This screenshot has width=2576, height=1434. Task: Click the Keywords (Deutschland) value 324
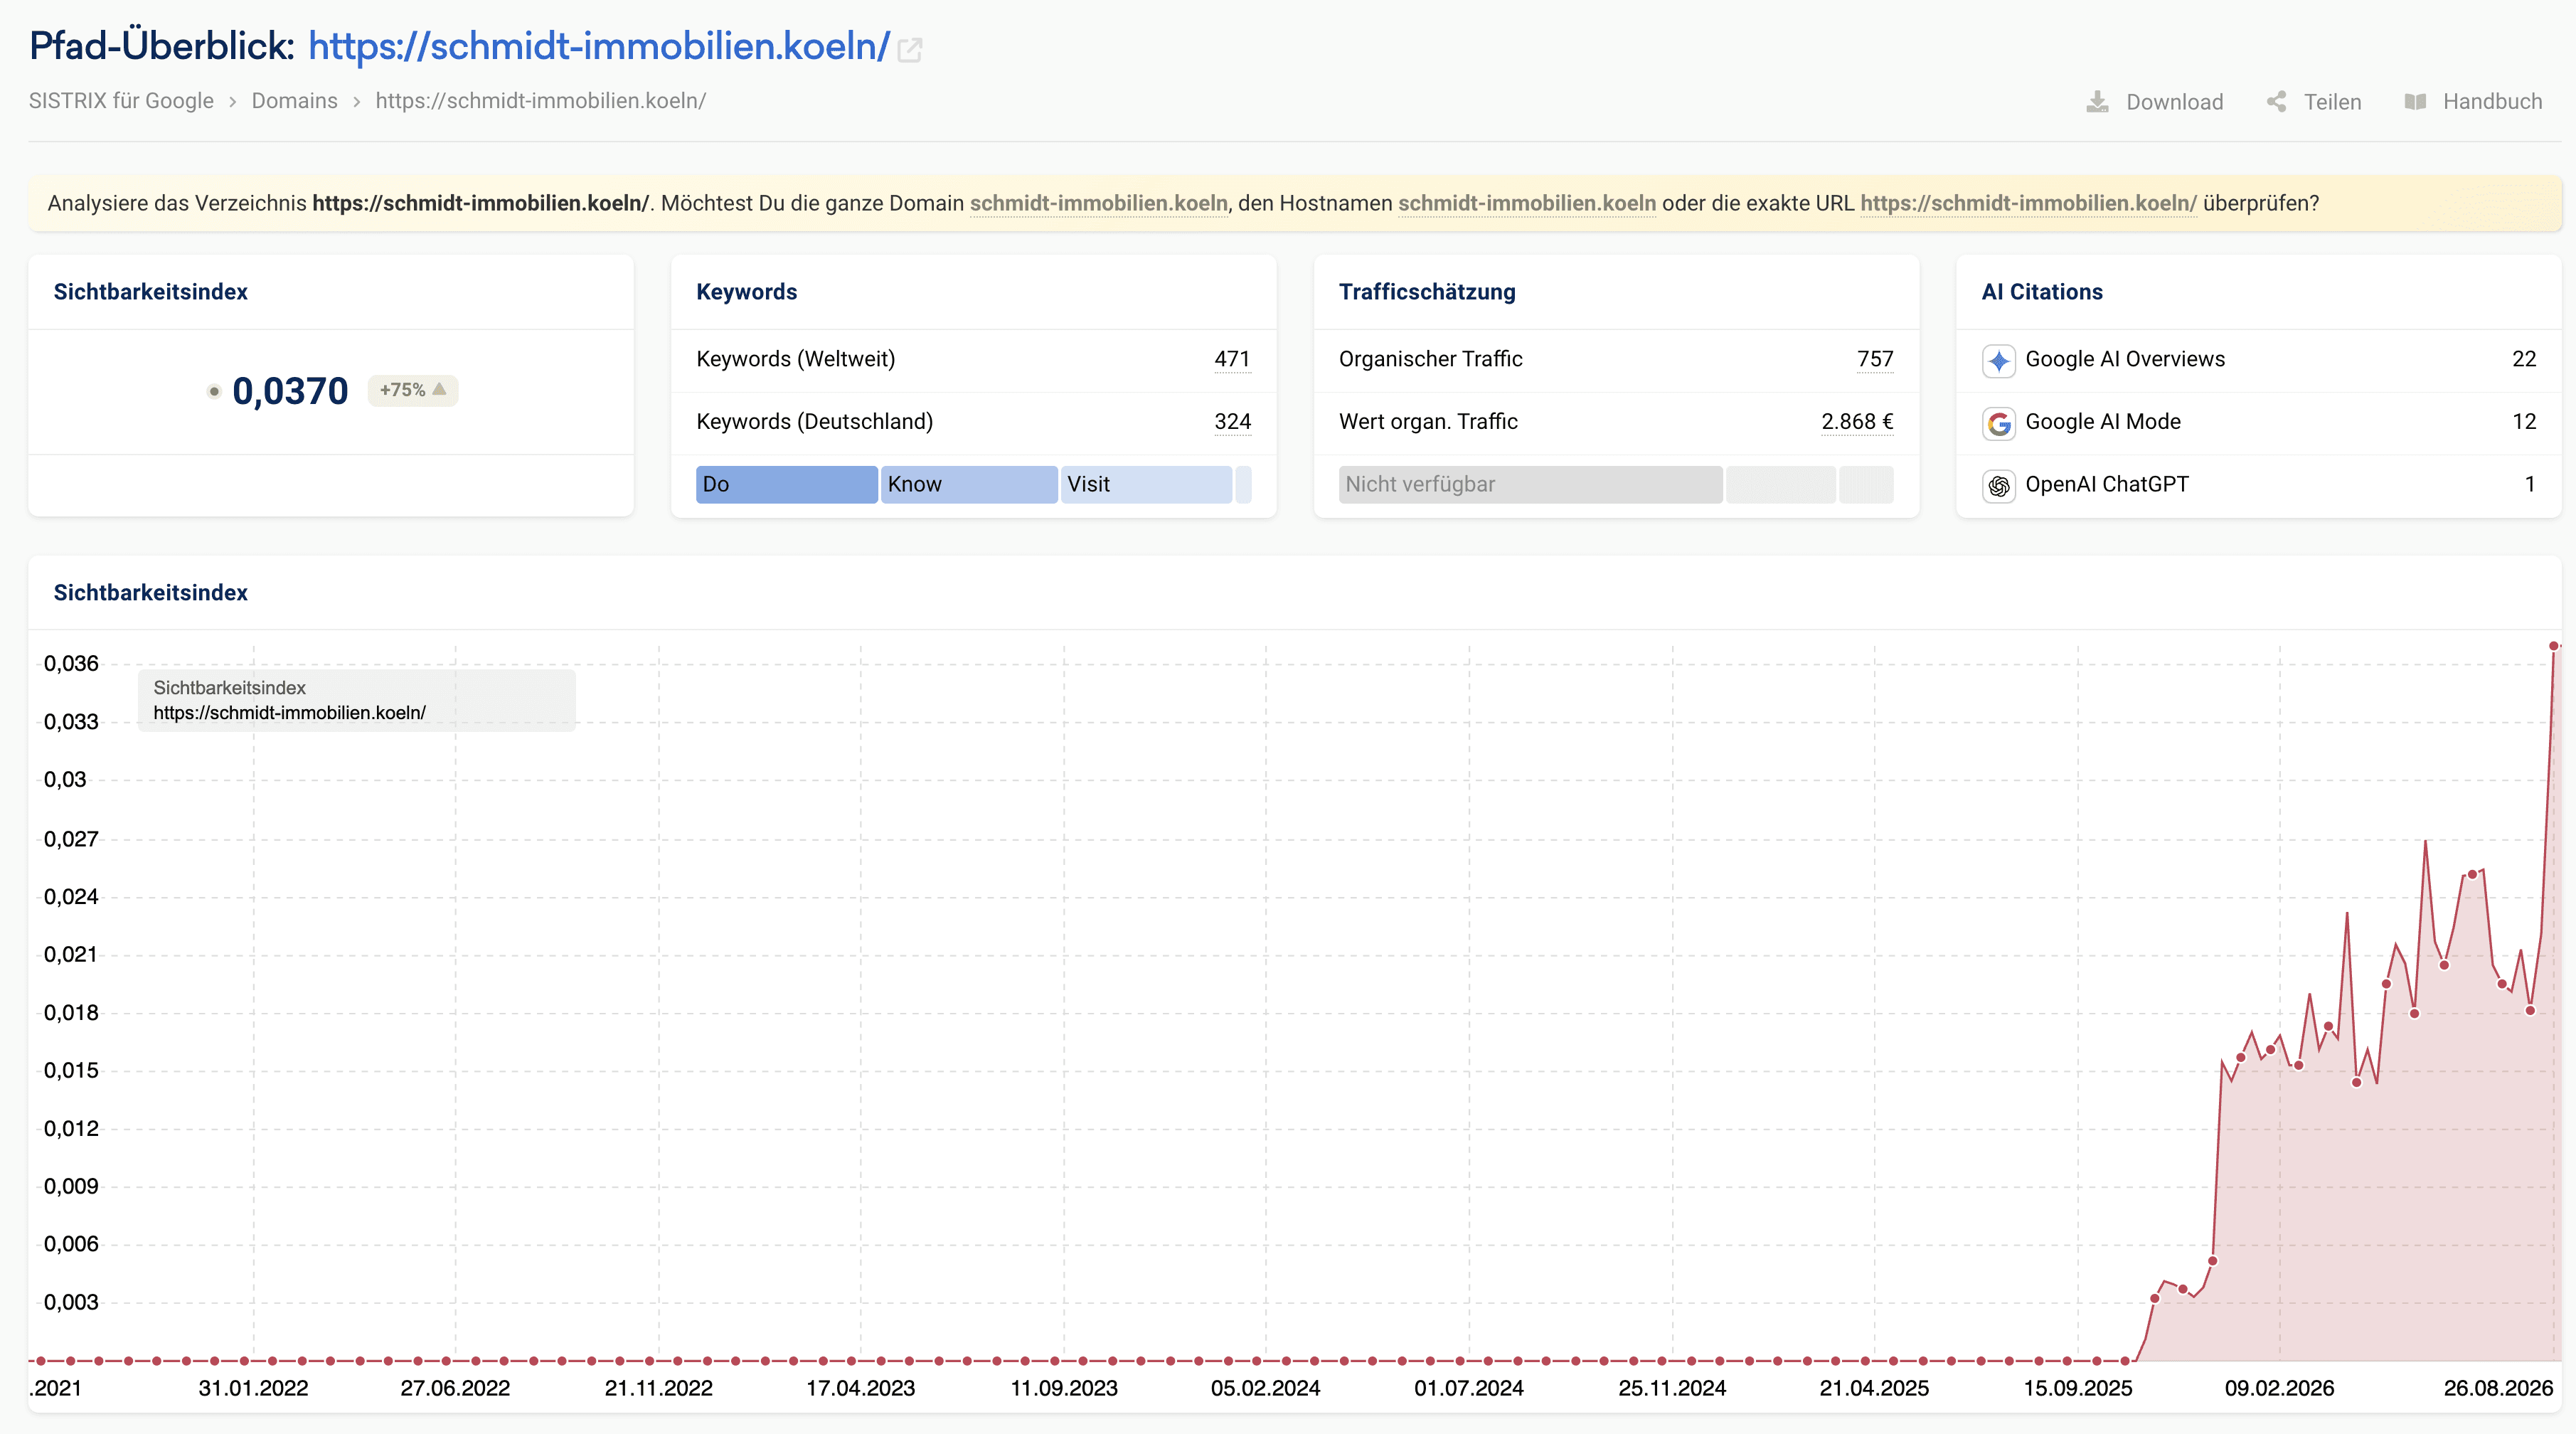[1232, 422]
